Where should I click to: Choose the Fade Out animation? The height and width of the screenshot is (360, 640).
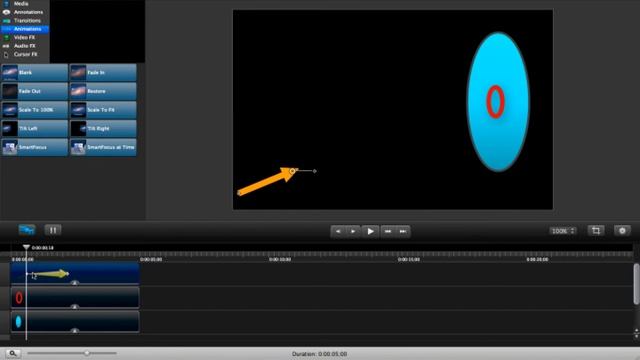(x=35, y=91)
